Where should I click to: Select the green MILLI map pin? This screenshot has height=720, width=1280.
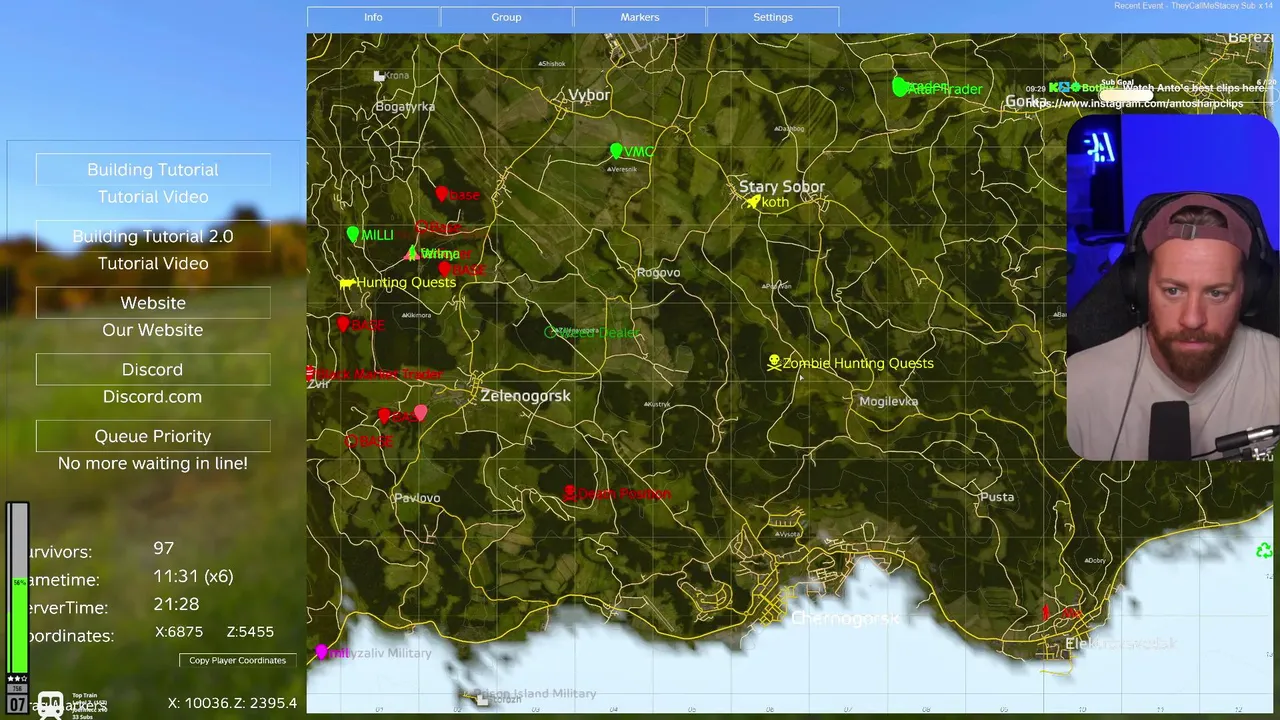click(352, 234)
